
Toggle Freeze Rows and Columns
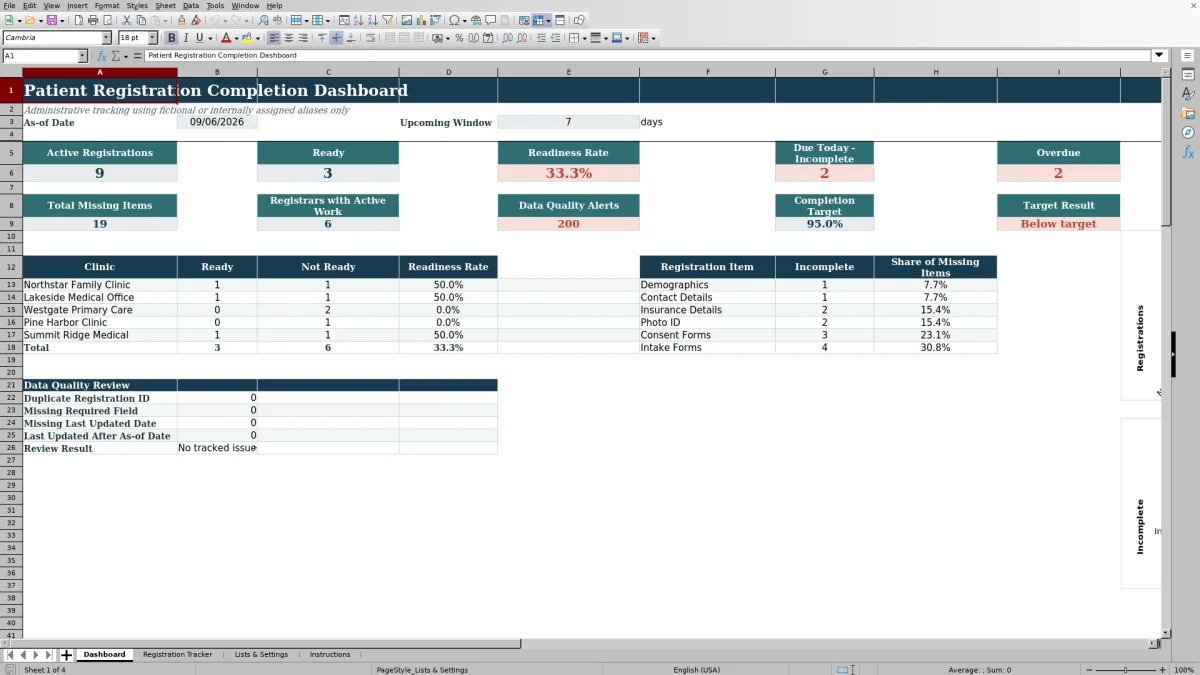coord(538,20)
